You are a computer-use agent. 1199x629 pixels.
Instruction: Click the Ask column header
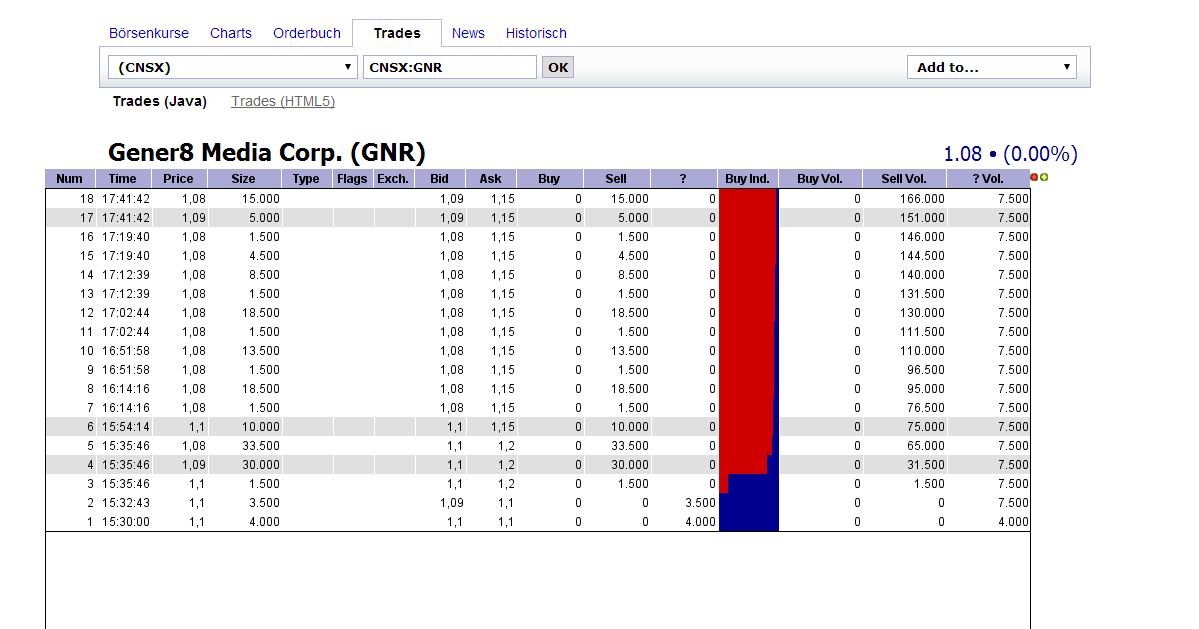(490, 179)
